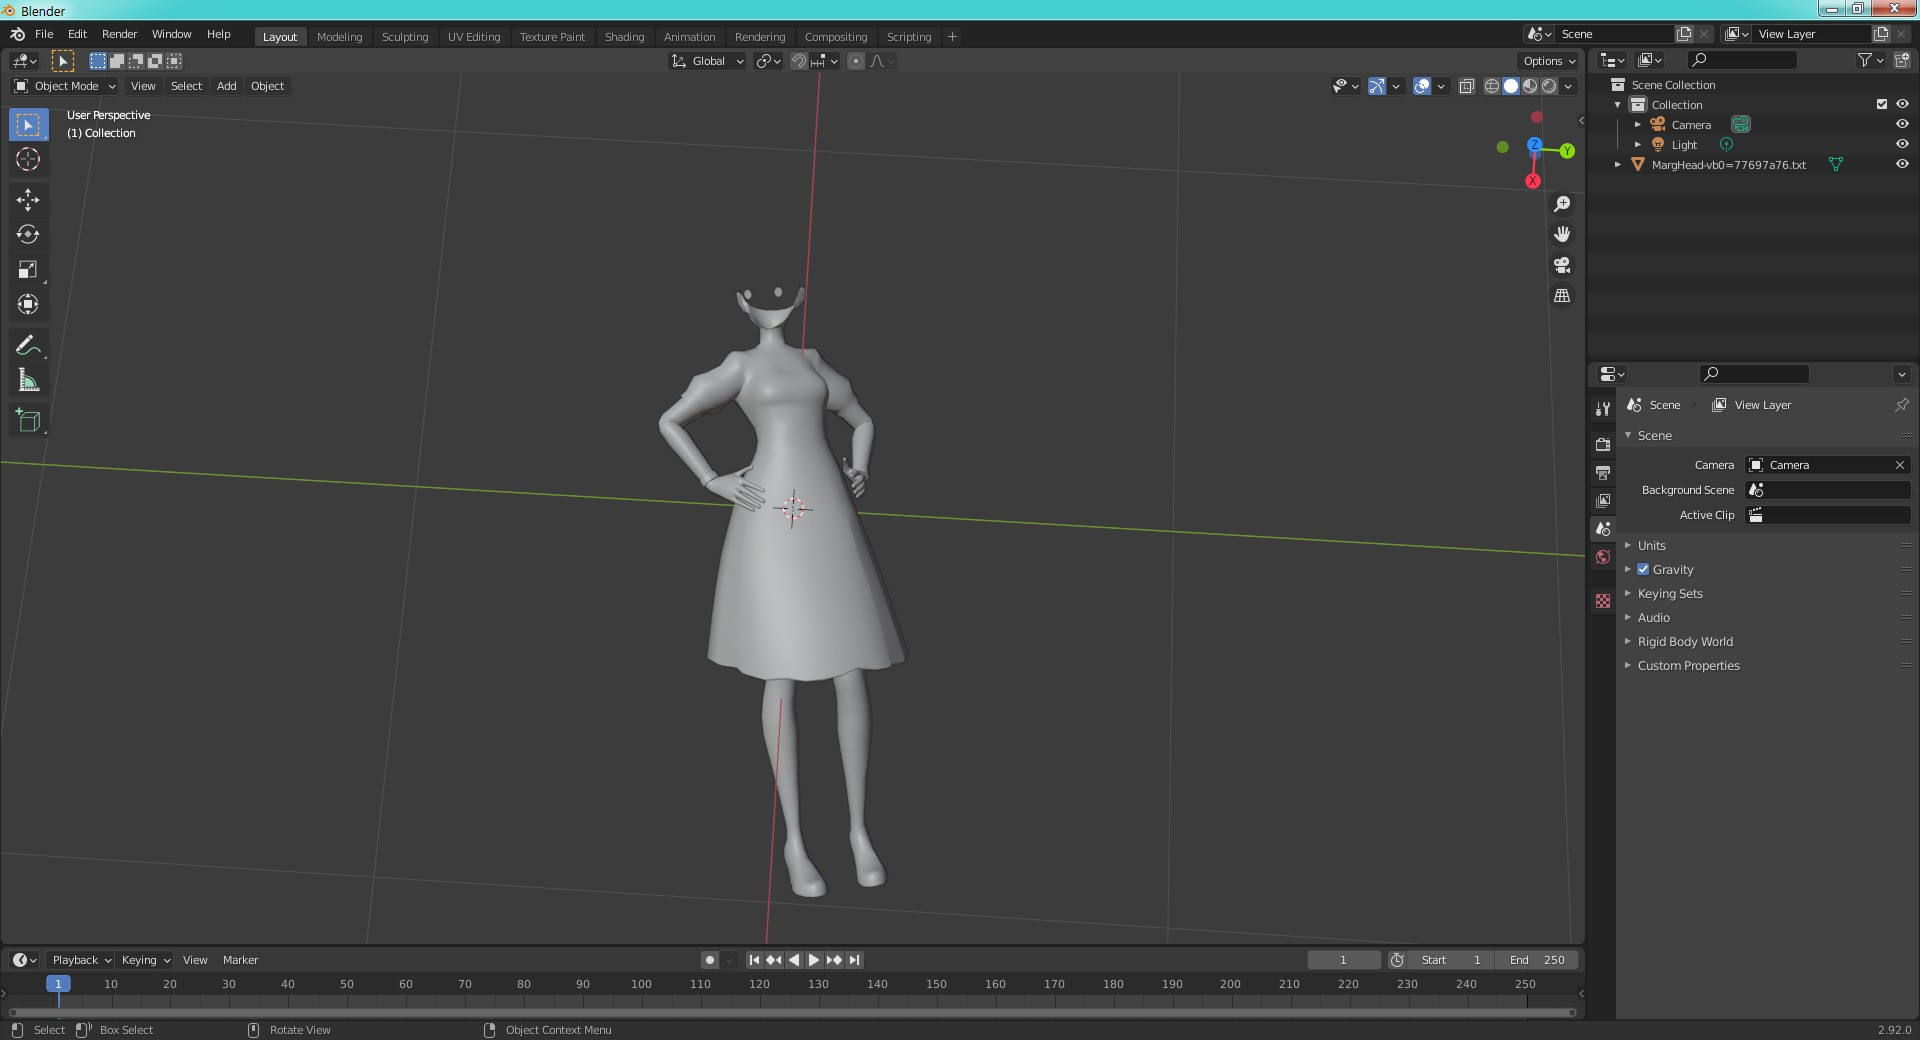Screen dimensions: 1920x1040
Task: Expand the MargHead-vb0 tree item
Action: tap(1618, 164)
